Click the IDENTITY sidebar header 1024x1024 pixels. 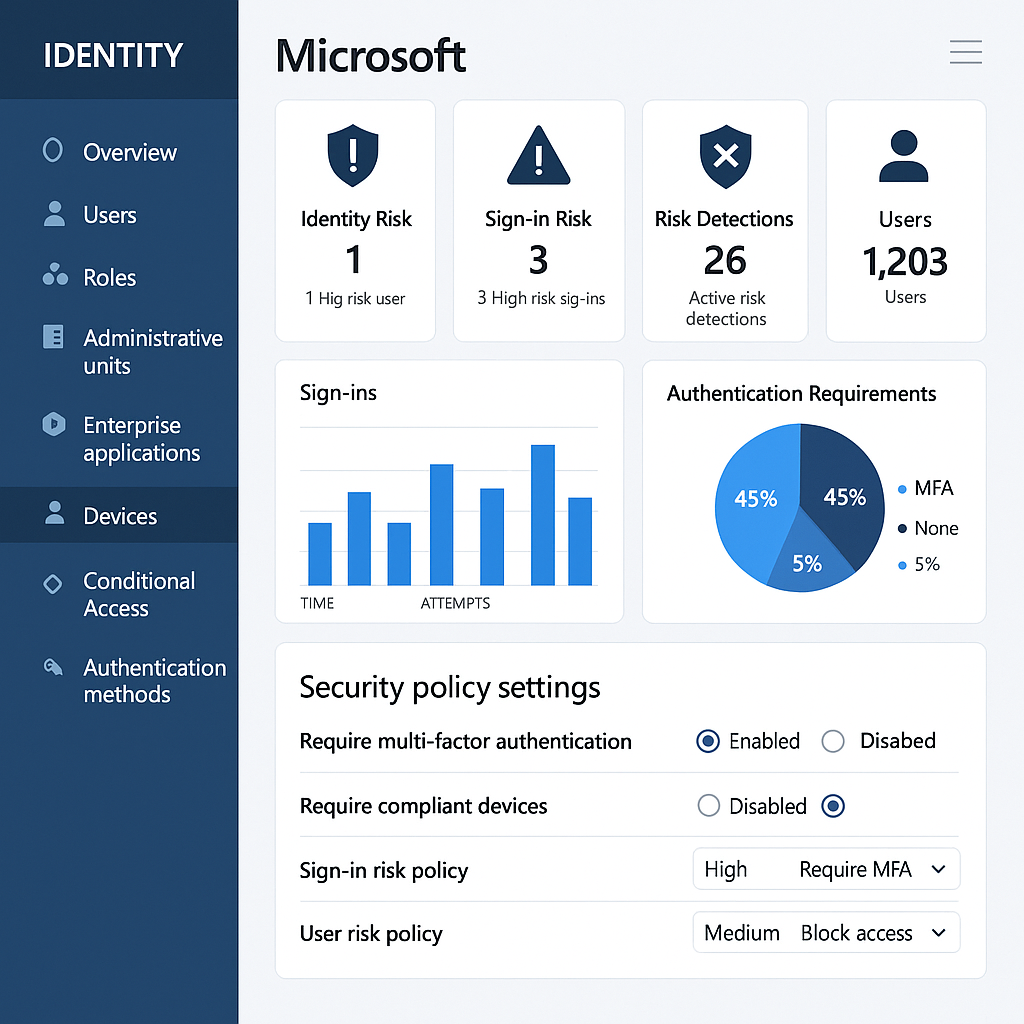[x=113, y=56]
